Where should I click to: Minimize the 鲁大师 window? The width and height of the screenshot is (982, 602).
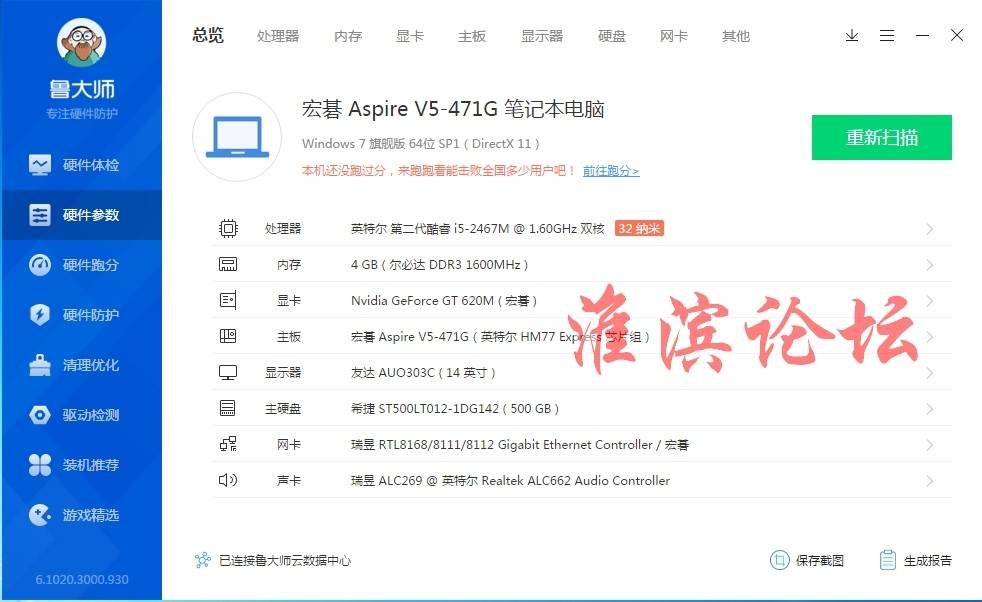tap(922, 36)
